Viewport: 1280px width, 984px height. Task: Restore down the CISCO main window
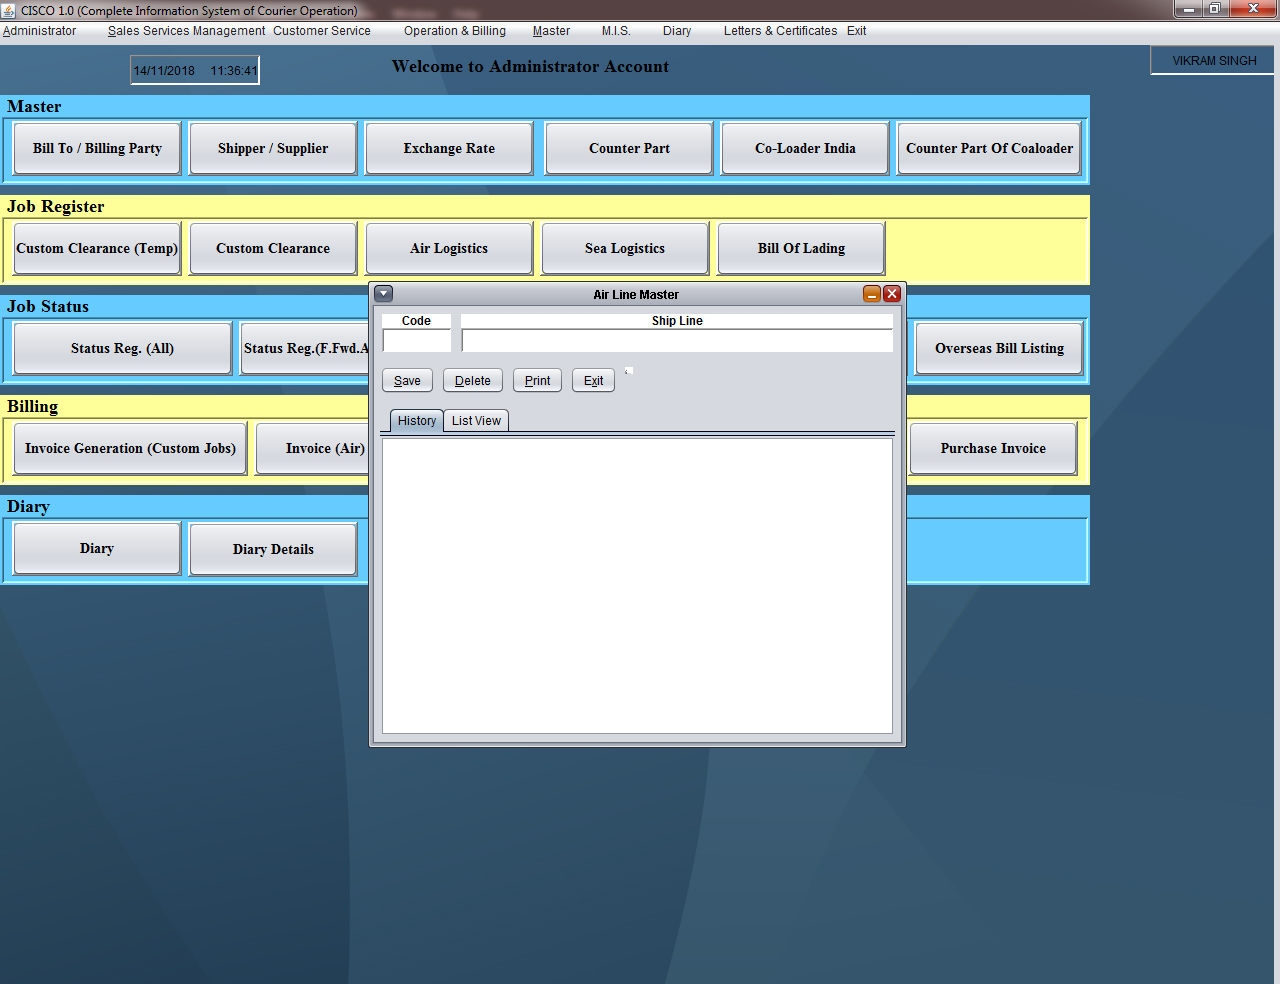[1215, 9]
